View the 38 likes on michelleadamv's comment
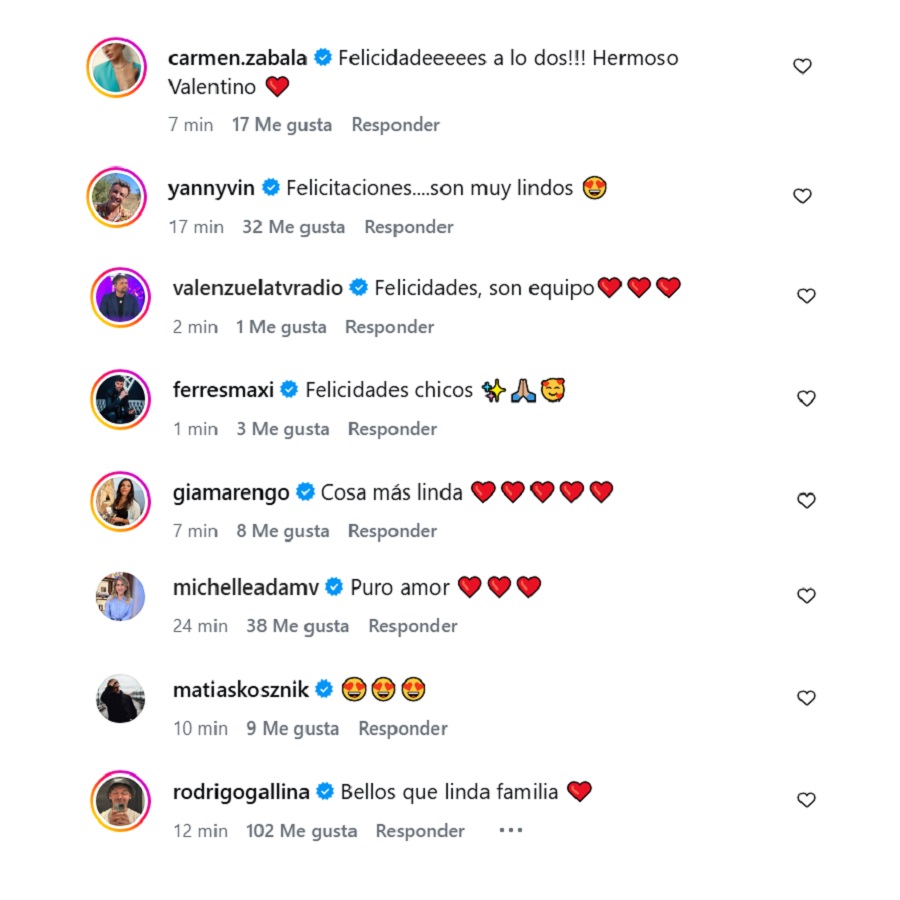Viewport: 900px width, 900px height. click(298, 626)
